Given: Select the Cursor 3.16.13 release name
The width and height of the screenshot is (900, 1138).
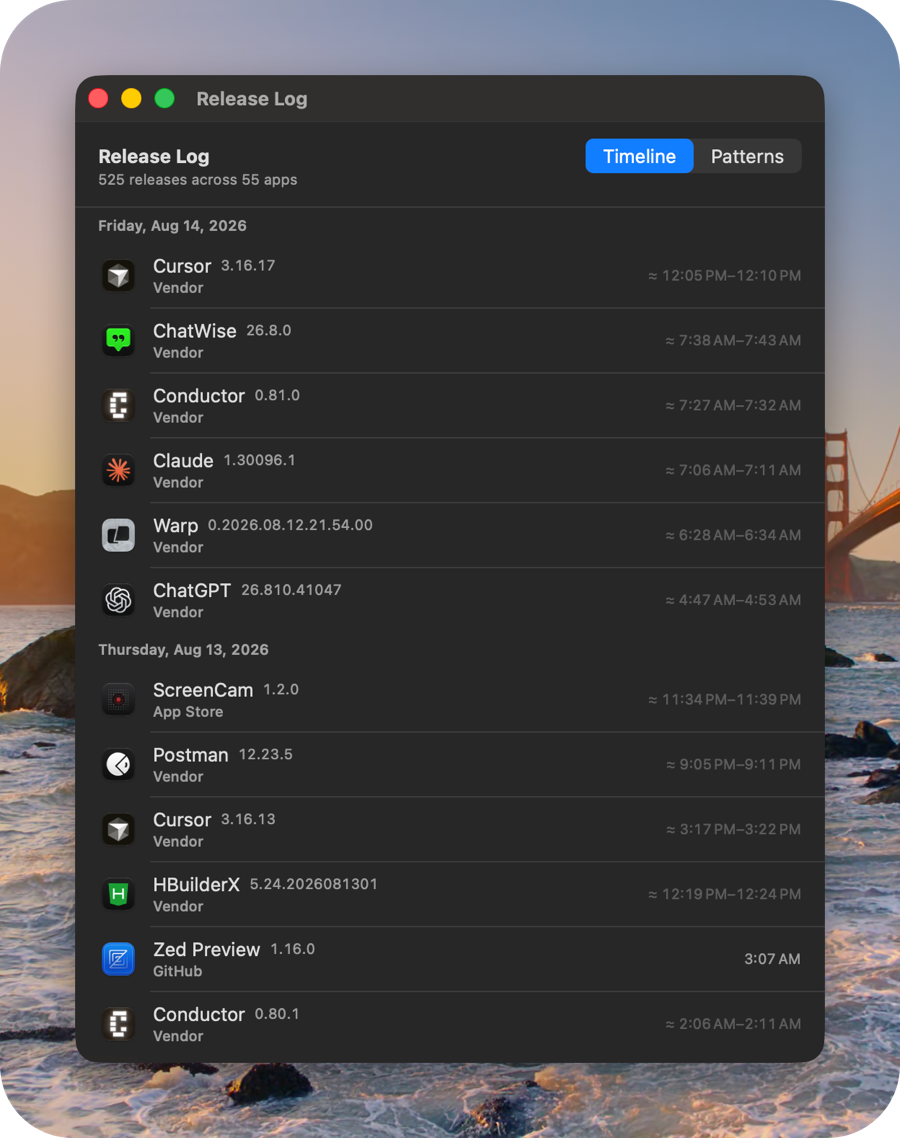Looking at the screenshot, I should [x=182, y=820].
